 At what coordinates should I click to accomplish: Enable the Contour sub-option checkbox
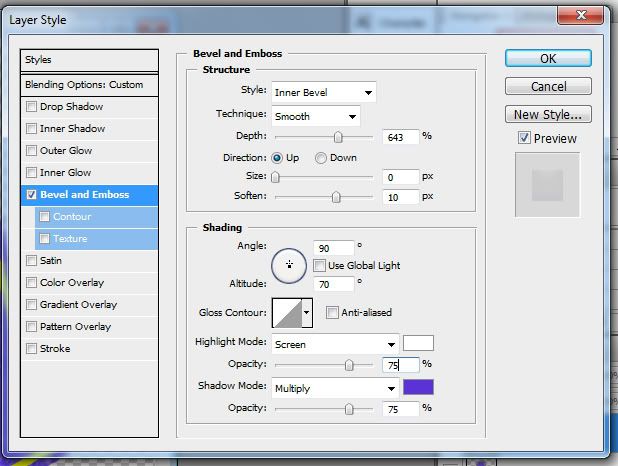coord(45,216)
